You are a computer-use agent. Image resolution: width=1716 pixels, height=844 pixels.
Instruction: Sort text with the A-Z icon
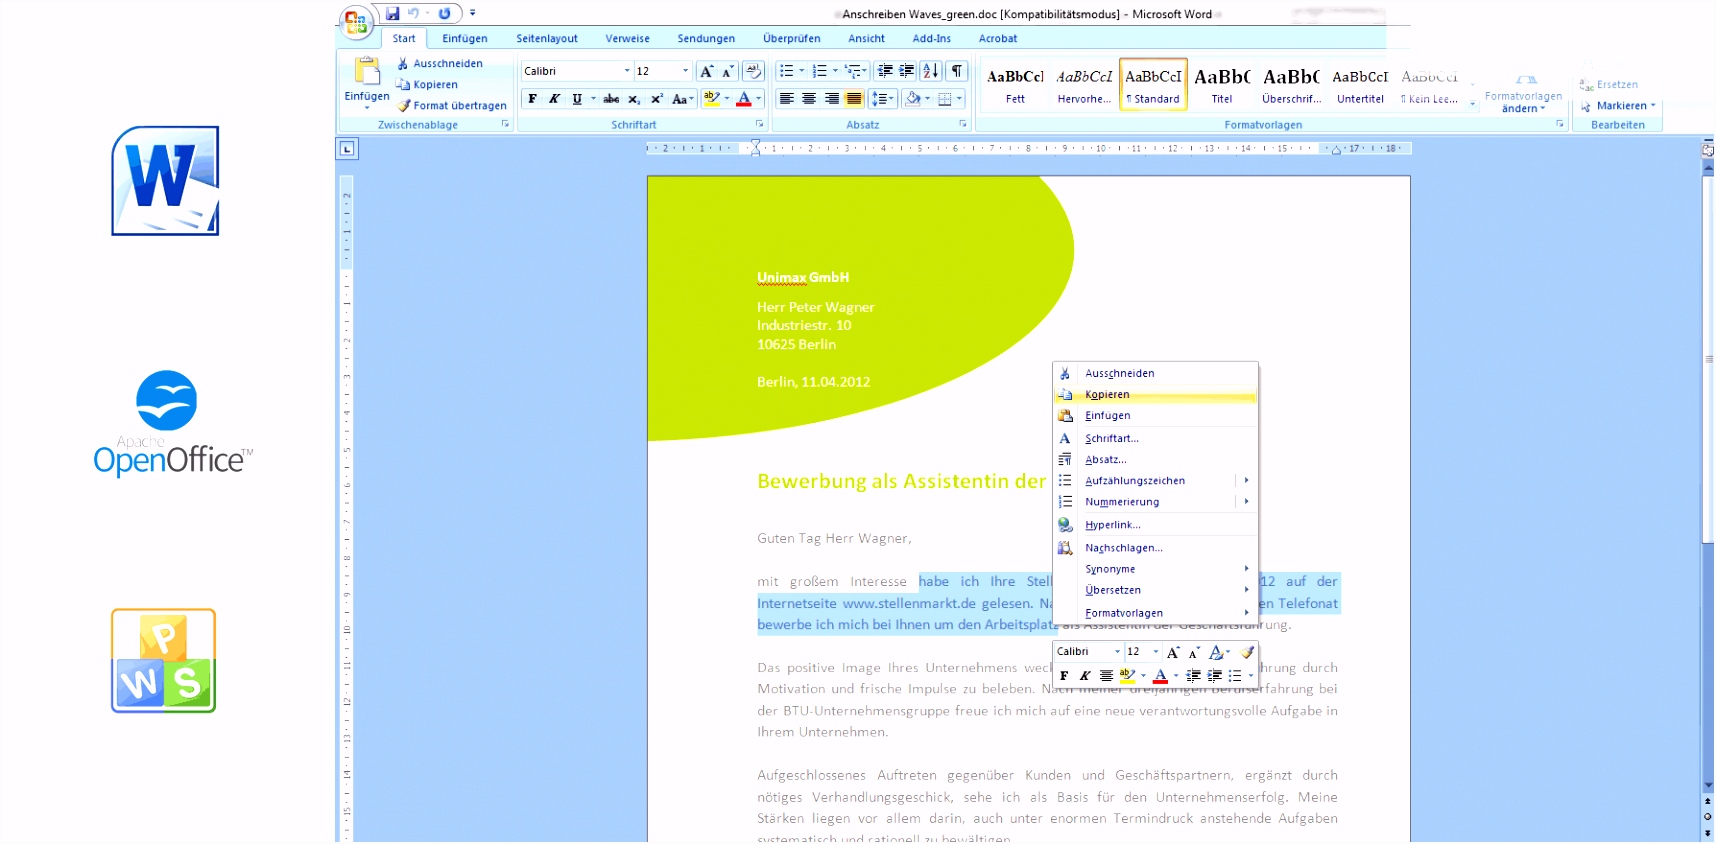[x=931, y=71]
